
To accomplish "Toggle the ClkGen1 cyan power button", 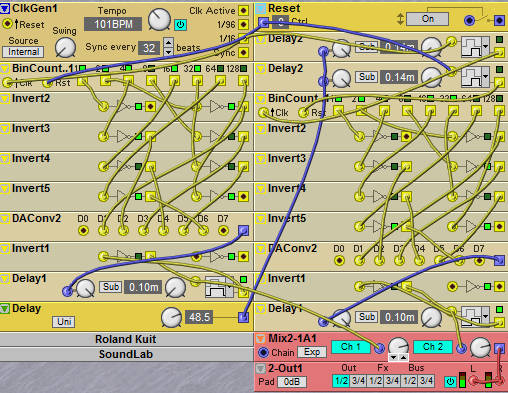I will [180, 24].
